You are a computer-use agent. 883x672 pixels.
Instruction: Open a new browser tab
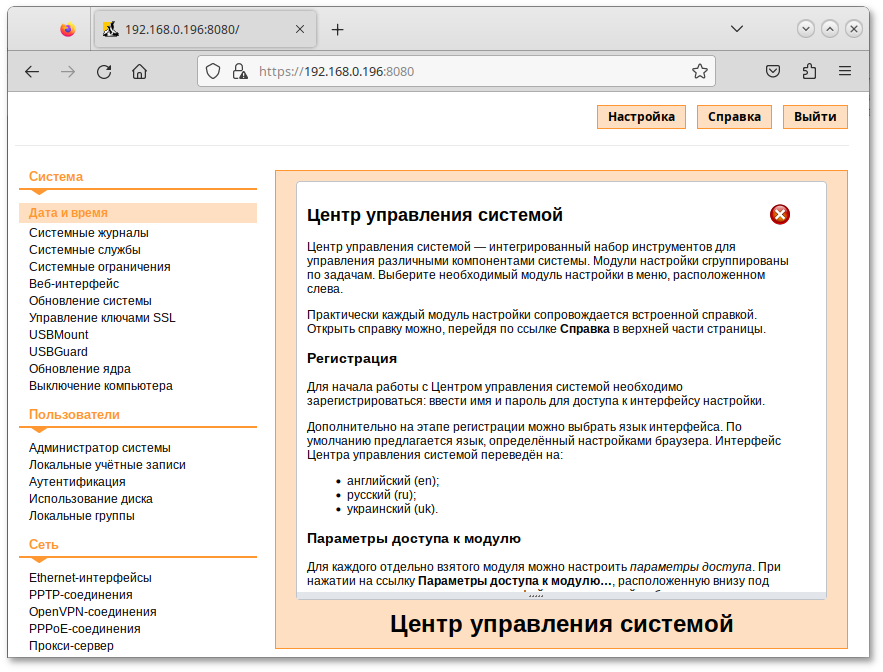coord(337,29)
